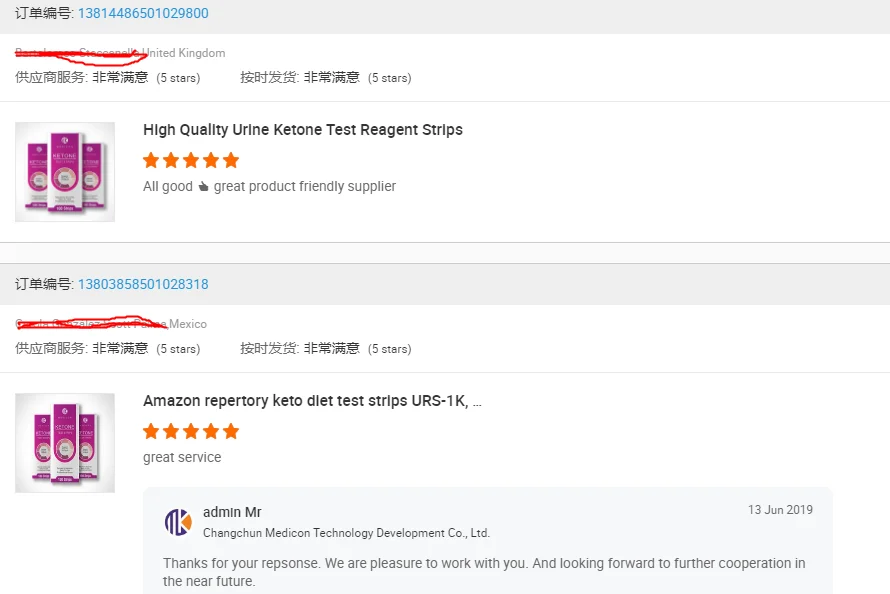Click the Mexico buyer location text
Viewport: 890px width, 594px height.
tap(187, 324)
